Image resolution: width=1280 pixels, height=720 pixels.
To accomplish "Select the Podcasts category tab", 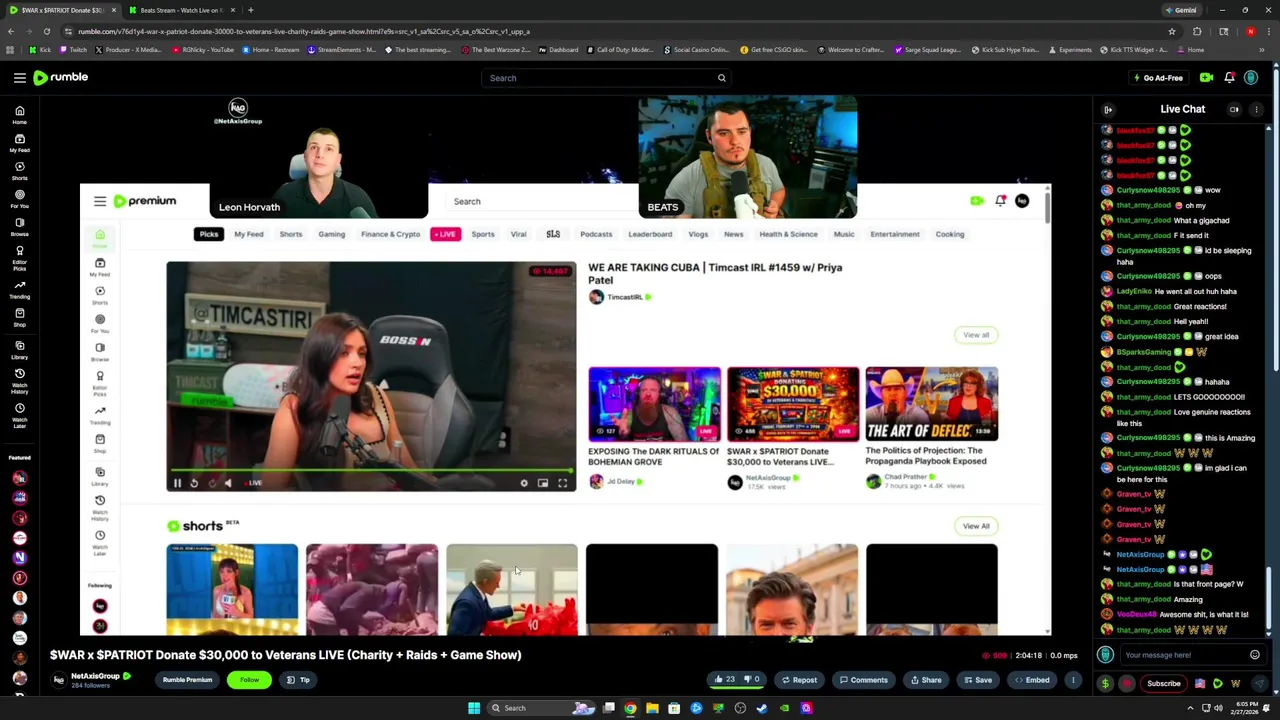I will coord(596,234).
